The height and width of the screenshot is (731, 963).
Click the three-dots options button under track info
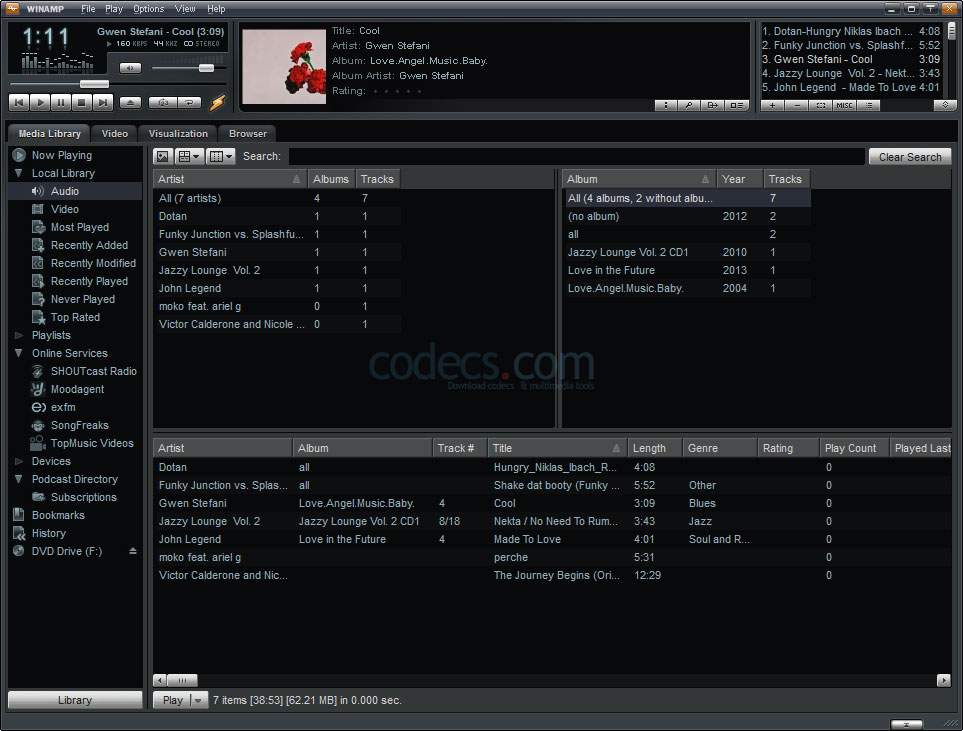tap(666, 106)
